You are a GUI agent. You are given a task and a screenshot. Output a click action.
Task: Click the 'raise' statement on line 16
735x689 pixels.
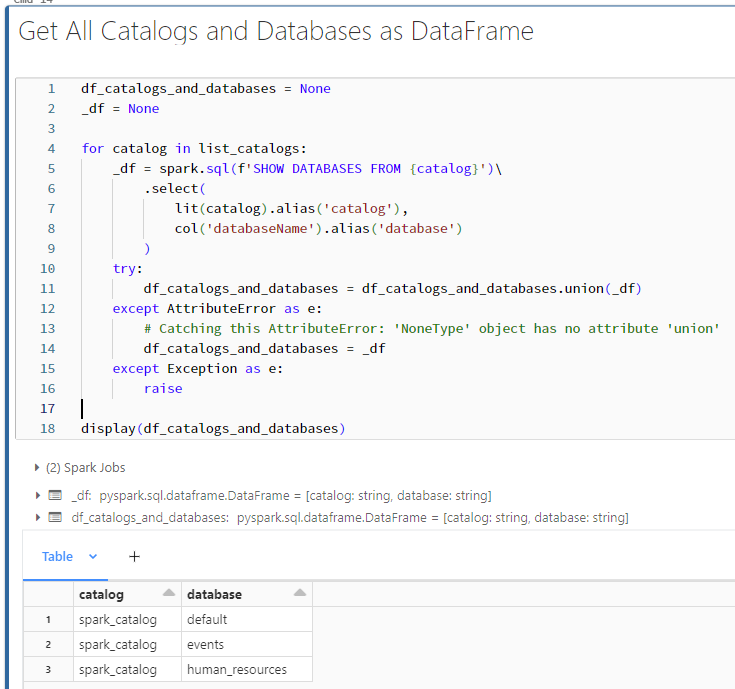(163, 388)
